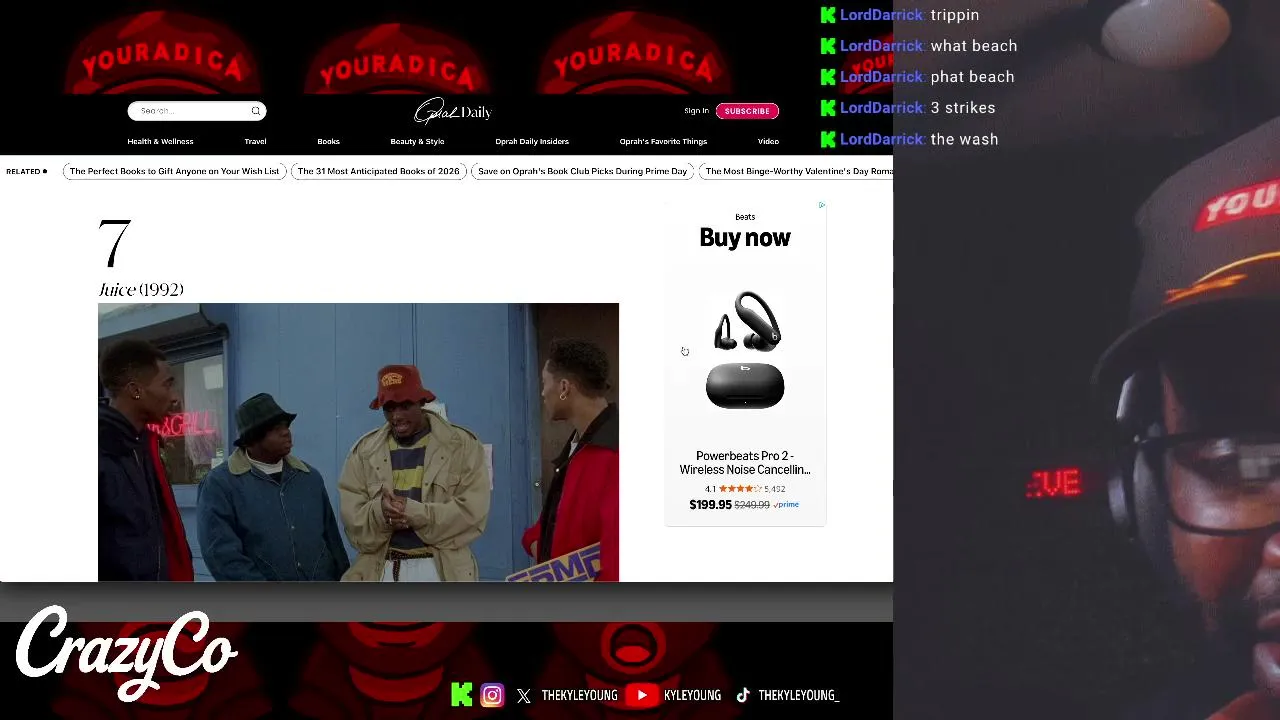Click the '3 strikes' chat message text
The image size is (1280, 720).
[x=963, y=108]
